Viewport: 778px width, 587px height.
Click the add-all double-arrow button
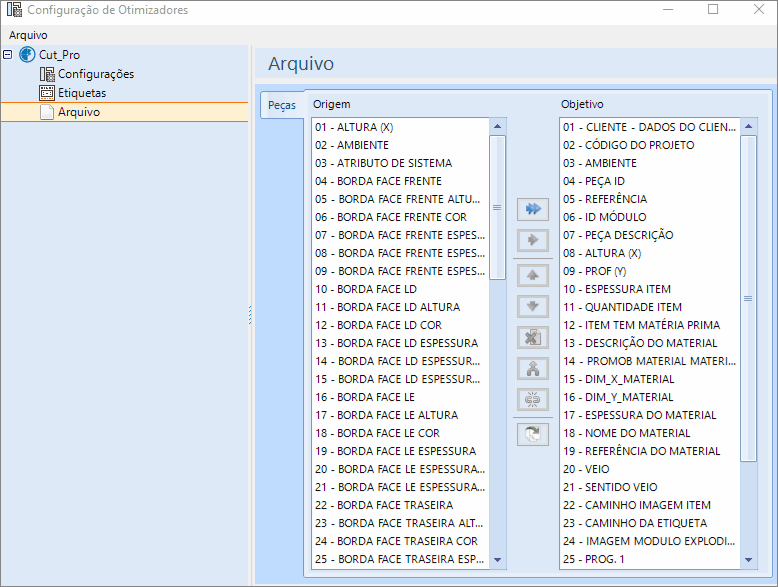tap(532, 209)
